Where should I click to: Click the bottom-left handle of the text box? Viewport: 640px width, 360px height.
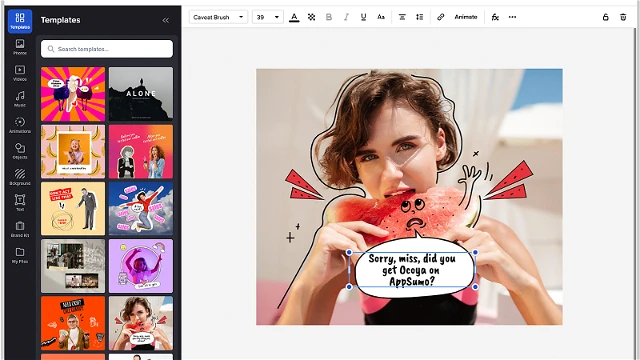tap(349, 287)
